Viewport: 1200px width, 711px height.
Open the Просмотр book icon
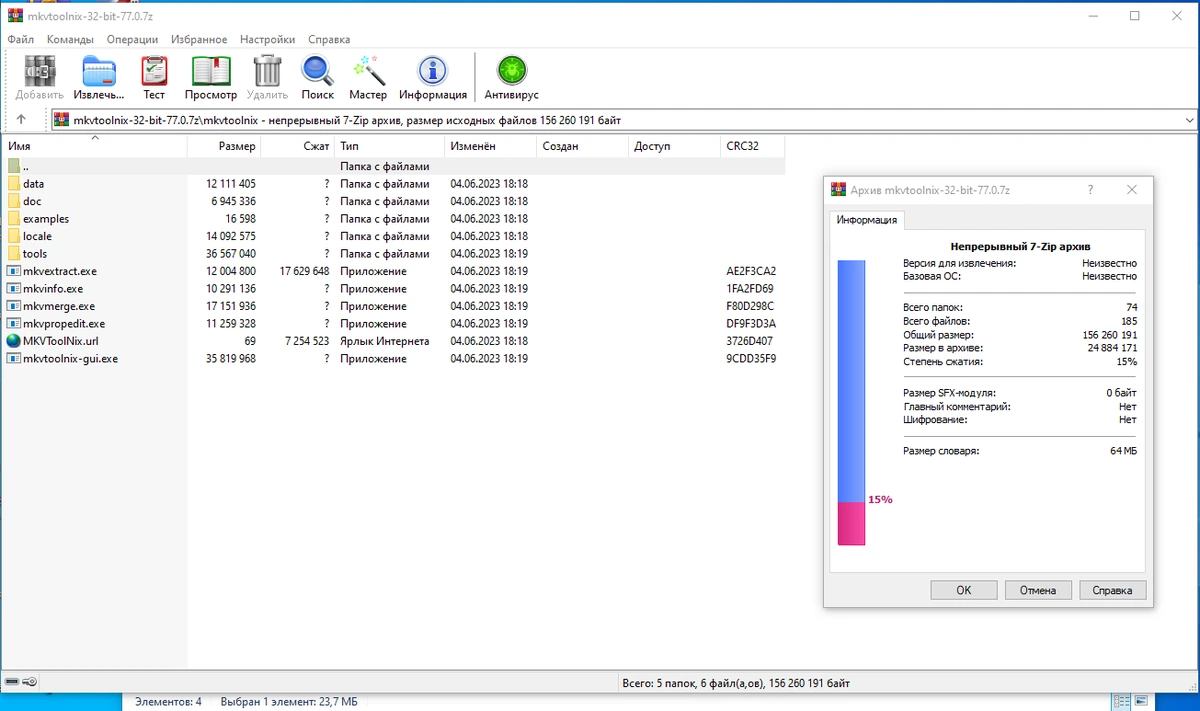click(211, 71)
